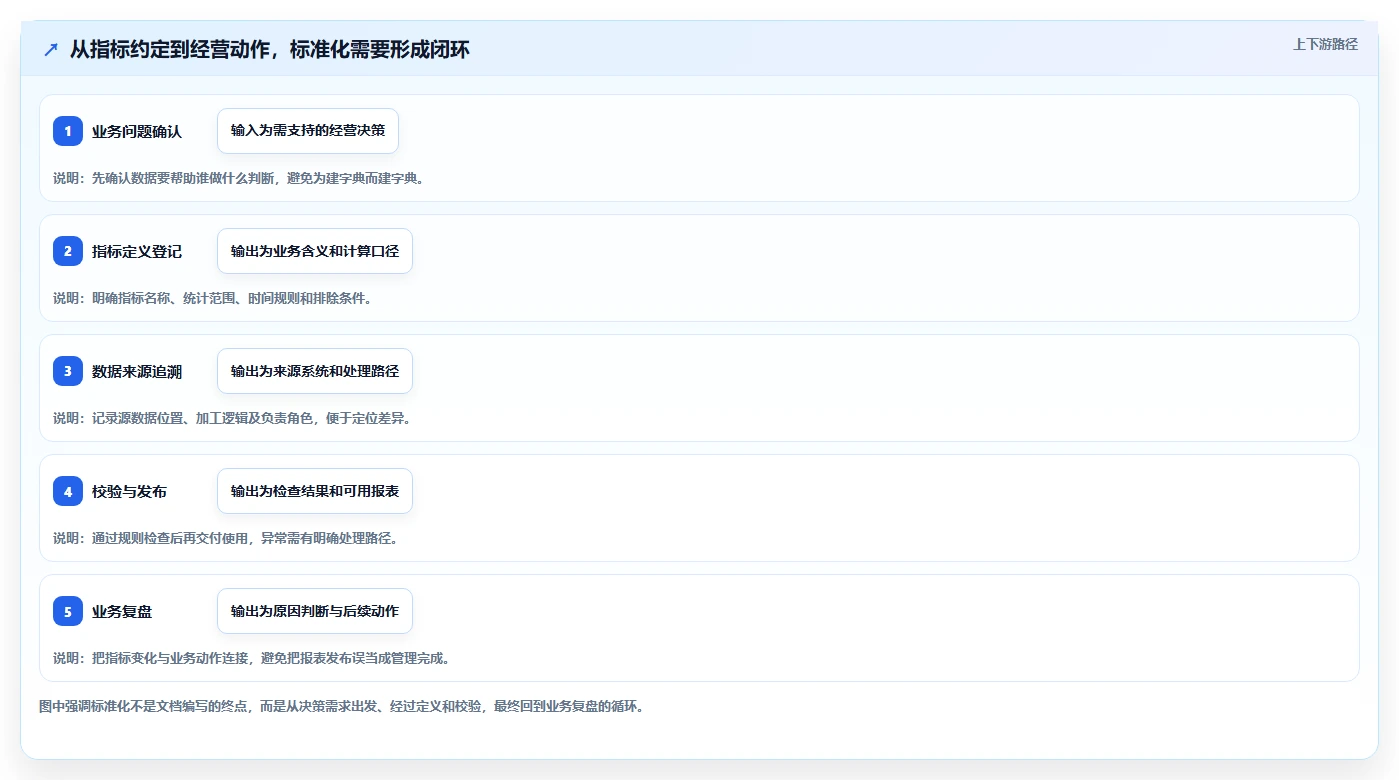Click the footer caption starting 图中强调标准化

click(341, 706)
